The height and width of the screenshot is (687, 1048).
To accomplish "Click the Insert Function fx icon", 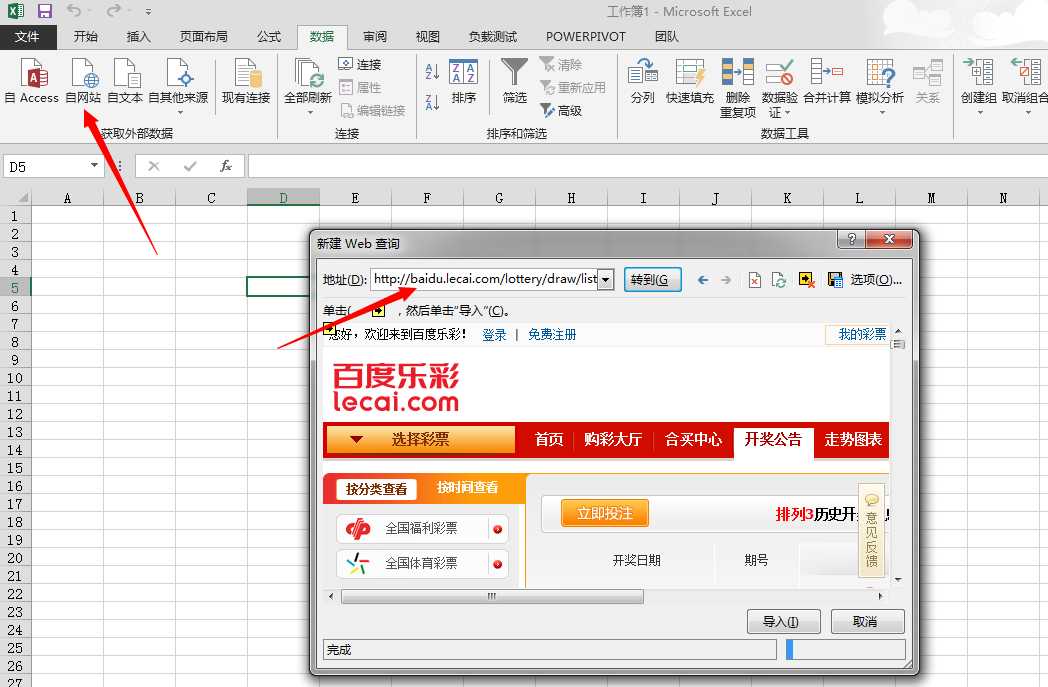I will (225, 166).
